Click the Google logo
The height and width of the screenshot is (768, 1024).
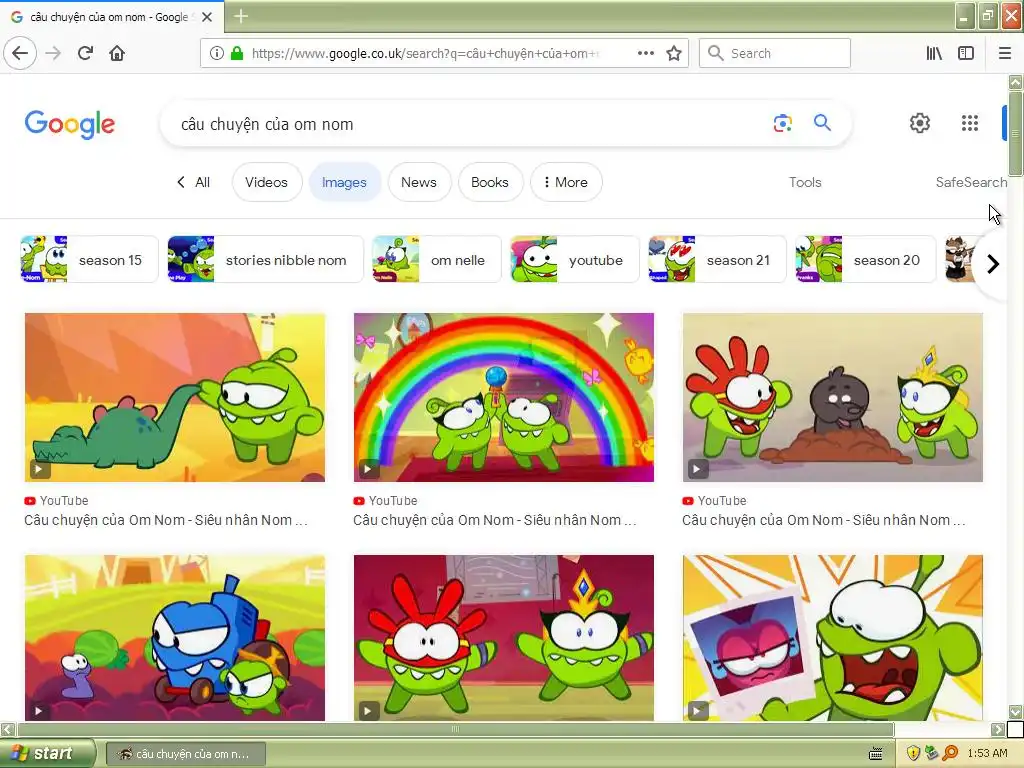click(70, 124)
